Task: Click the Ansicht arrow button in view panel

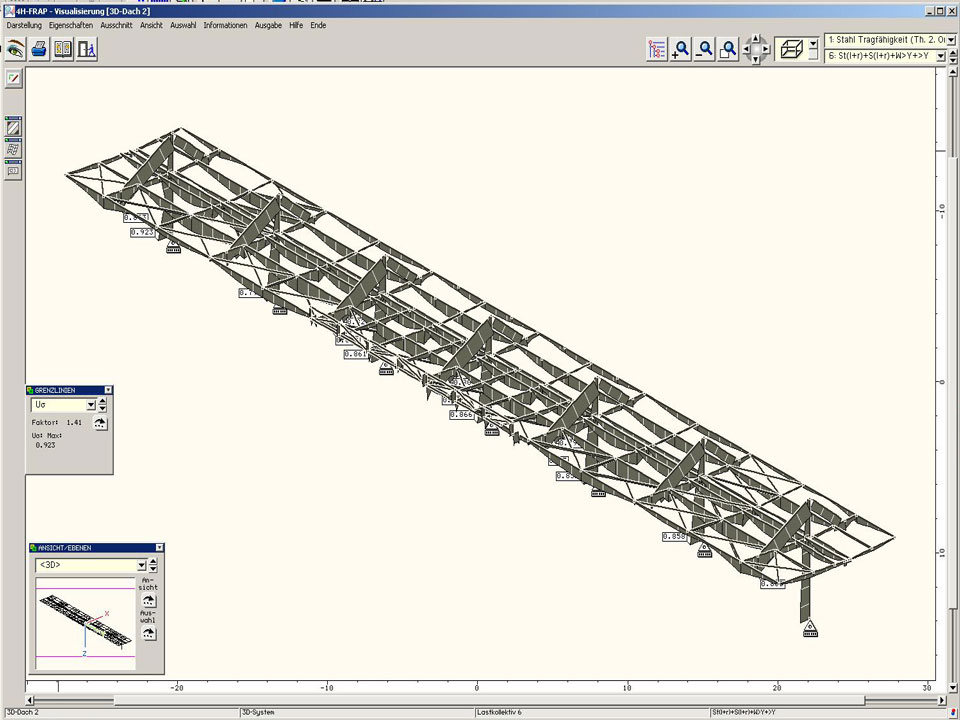Action: [148, 601]
